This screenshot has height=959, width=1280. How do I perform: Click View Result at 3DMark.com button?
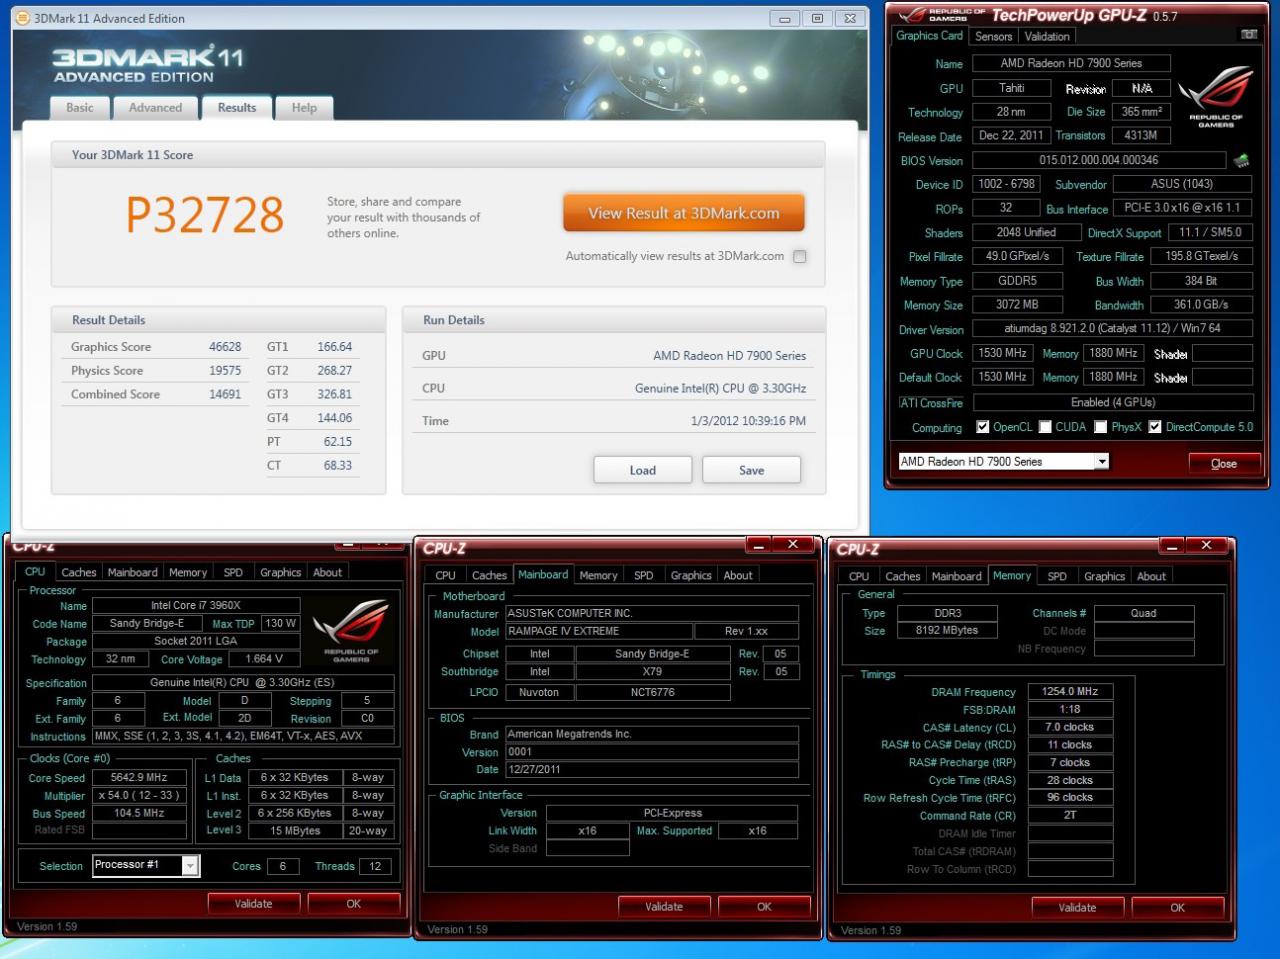[684, 213]
